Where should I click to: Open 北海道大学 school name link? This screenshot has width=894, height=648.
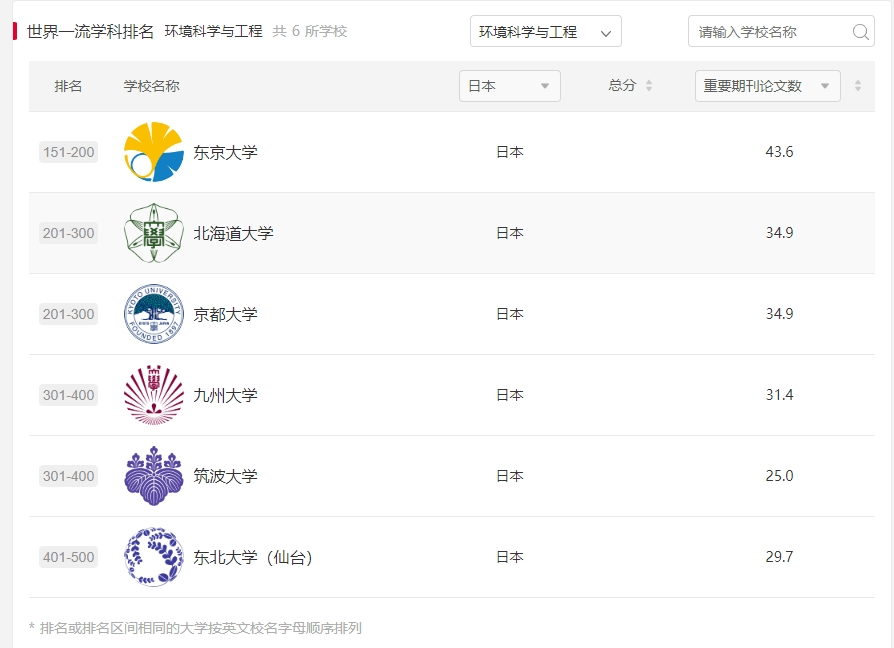pyautogui.click(x=233, y=233)
